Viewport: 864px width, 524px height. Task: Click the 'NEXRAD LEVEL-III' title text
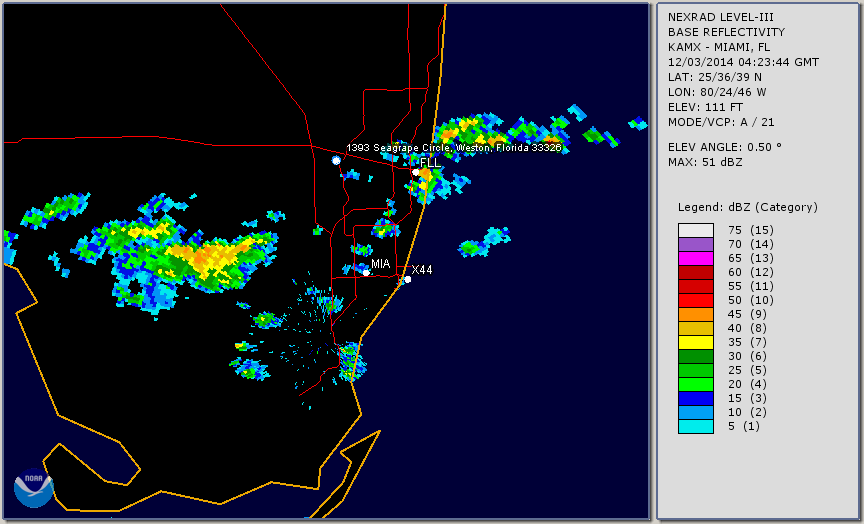[722, 17]
